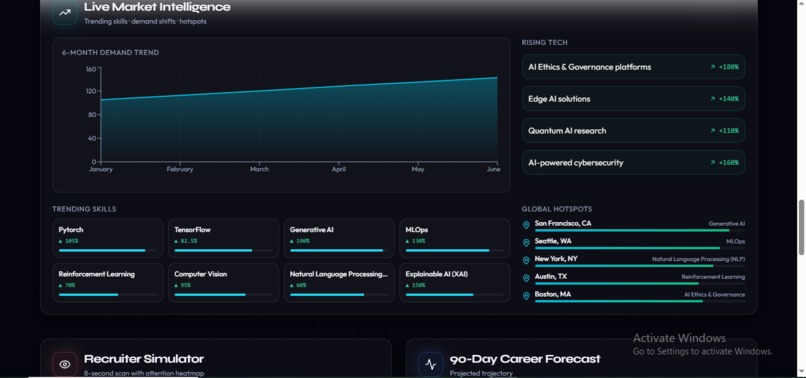806x378 pixels.
Task: Click the San Francisco location pin icon
Action: [526, 225]
